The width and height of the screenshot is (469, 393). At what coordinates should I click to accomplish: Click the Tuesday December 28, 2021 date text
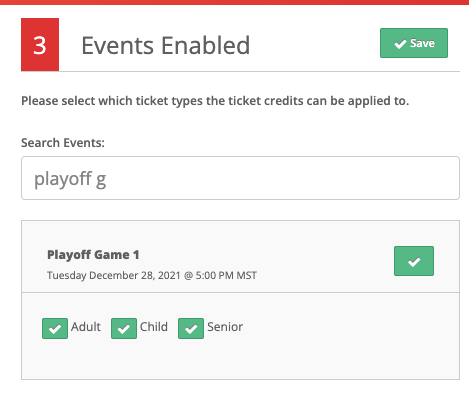(x=113, y=276)
